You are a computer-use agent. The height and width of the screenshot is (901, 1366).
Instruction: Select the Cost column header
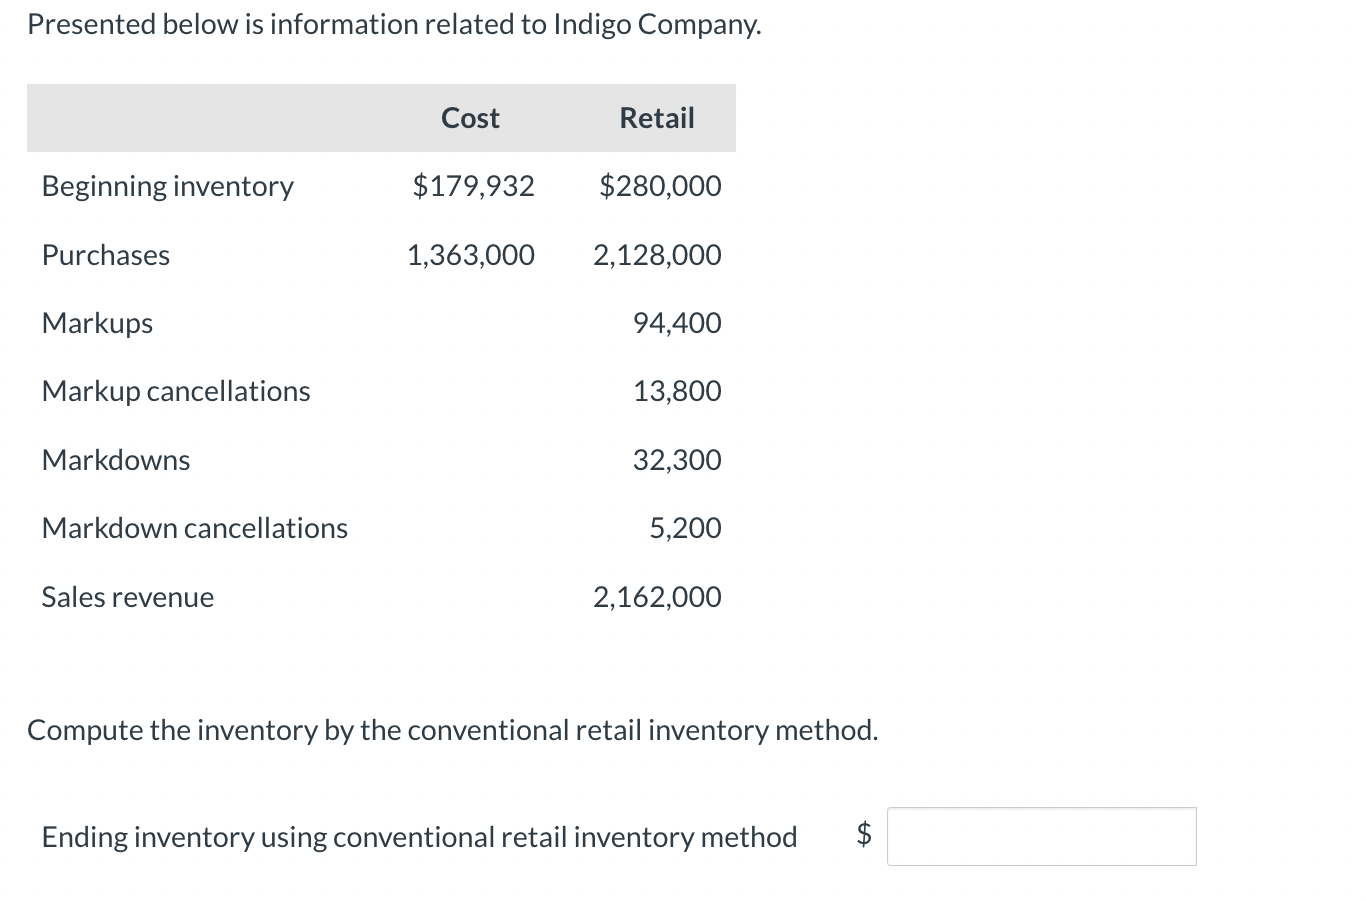470,117
